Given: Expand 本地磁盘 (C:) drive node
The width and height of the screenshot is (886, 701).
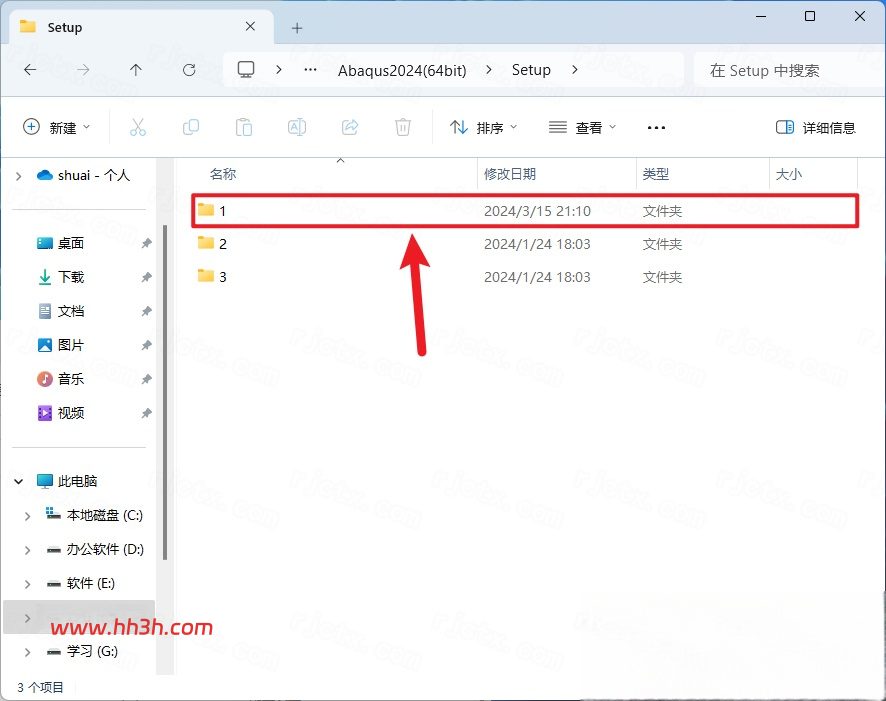Looking at the screenshot, I should coord(27,516).
